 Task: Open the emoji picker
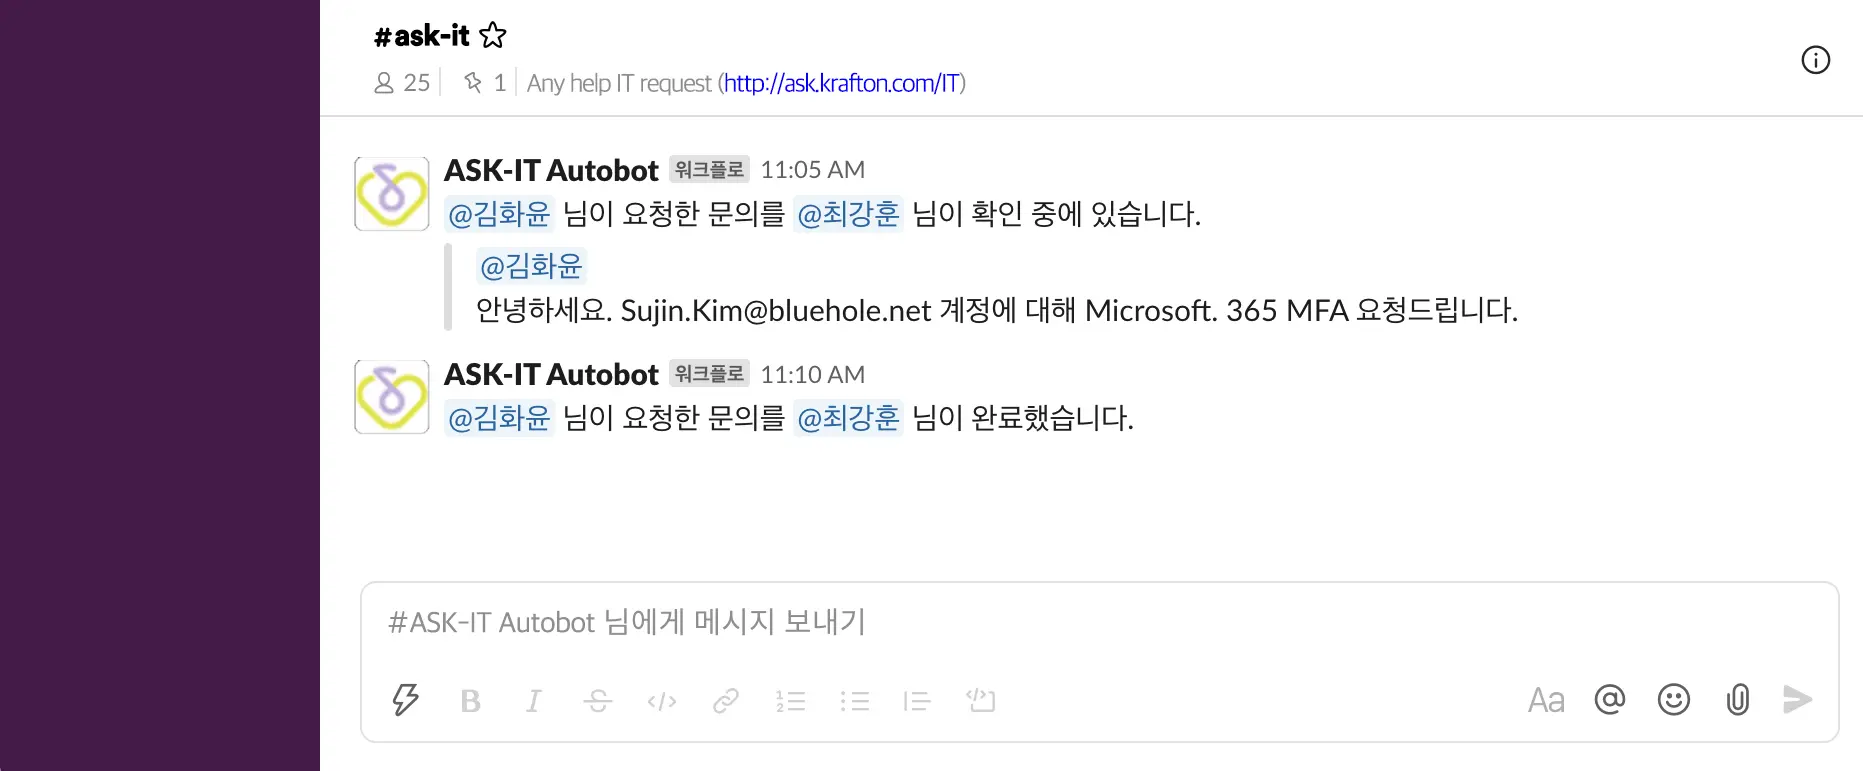click(1674, 700)
